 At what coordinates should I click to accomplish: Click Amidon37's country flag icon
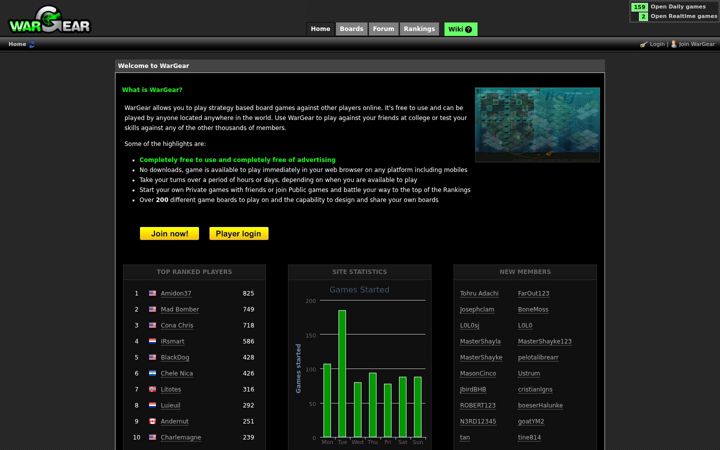pyautogui.click(x=152, y=293)
